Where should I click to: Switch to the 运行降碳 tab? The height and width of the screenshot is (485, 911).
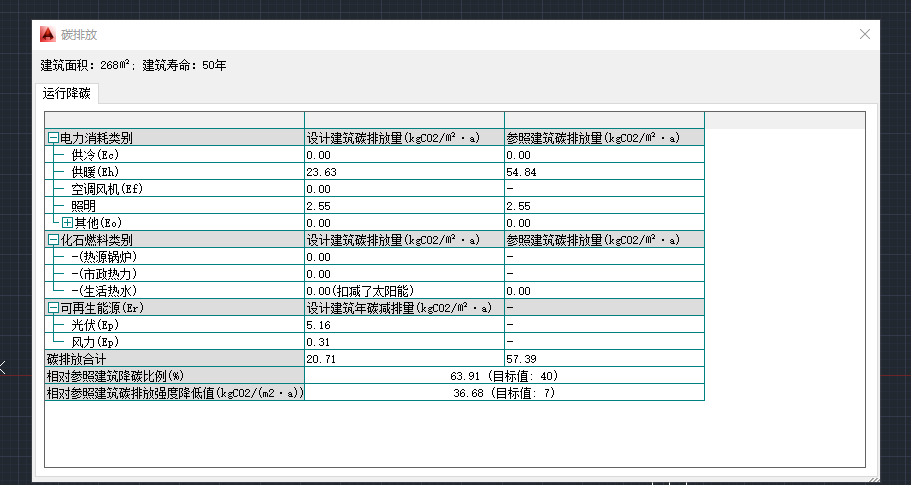pos(67,94)
